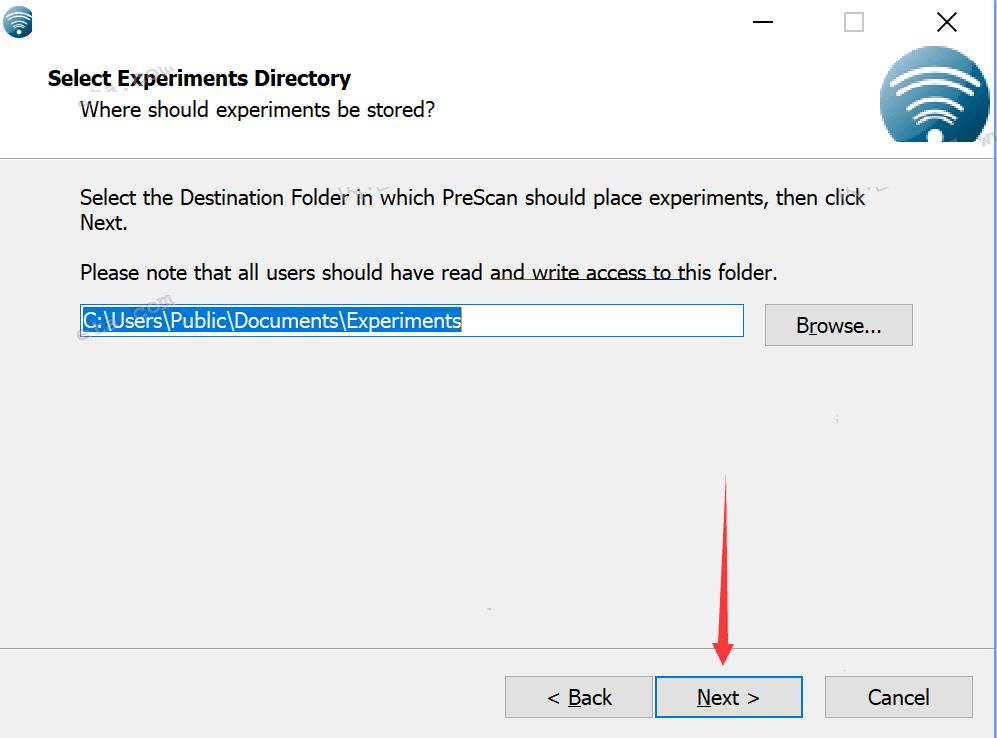The image size is (997, 738).
Task: Click the "Select Experiments Directory" heading
Action: (199, 78)
